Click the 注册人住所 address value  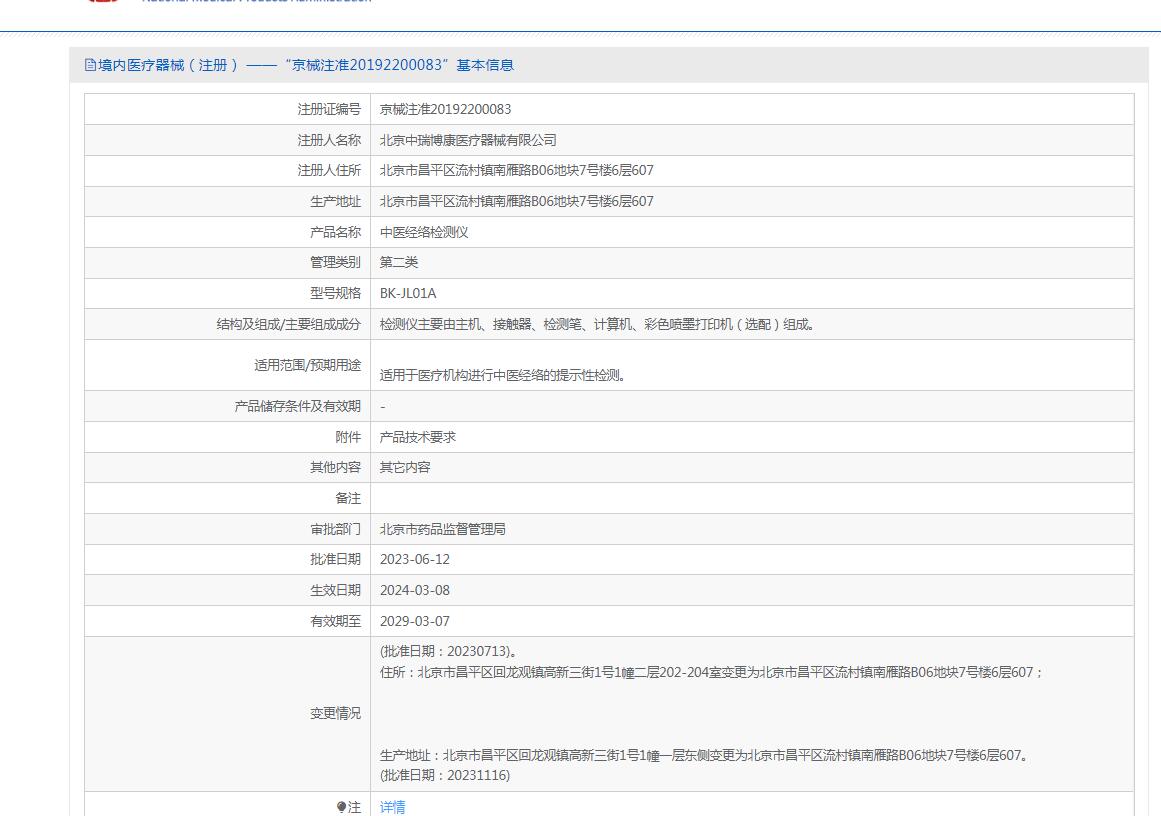coord(516,170)
